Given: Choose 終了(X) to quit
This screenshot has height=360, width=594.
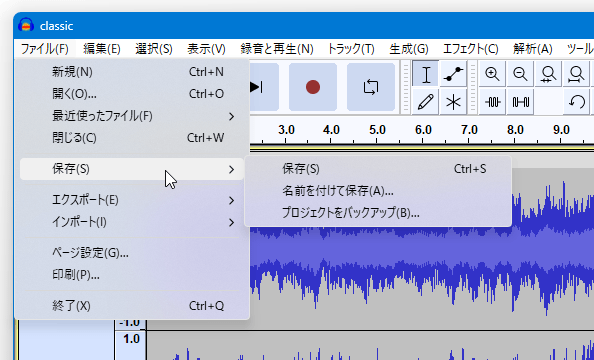Looking at the screenshot, I should (132, 305).
